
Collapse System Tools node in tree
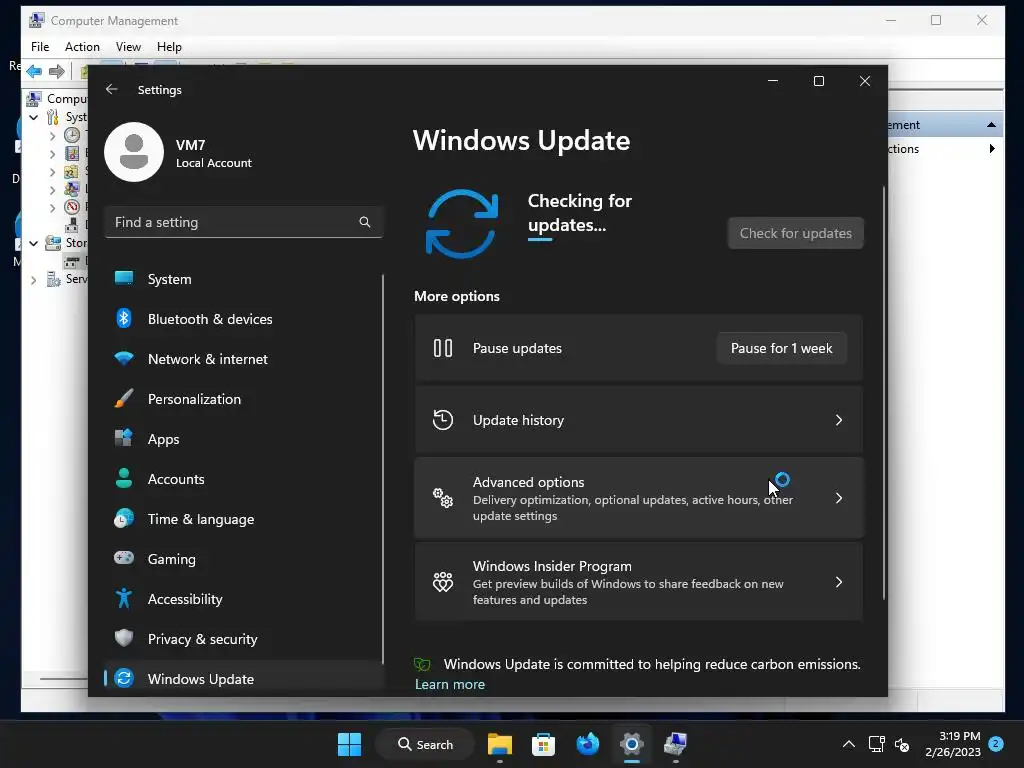click(33, 117)
